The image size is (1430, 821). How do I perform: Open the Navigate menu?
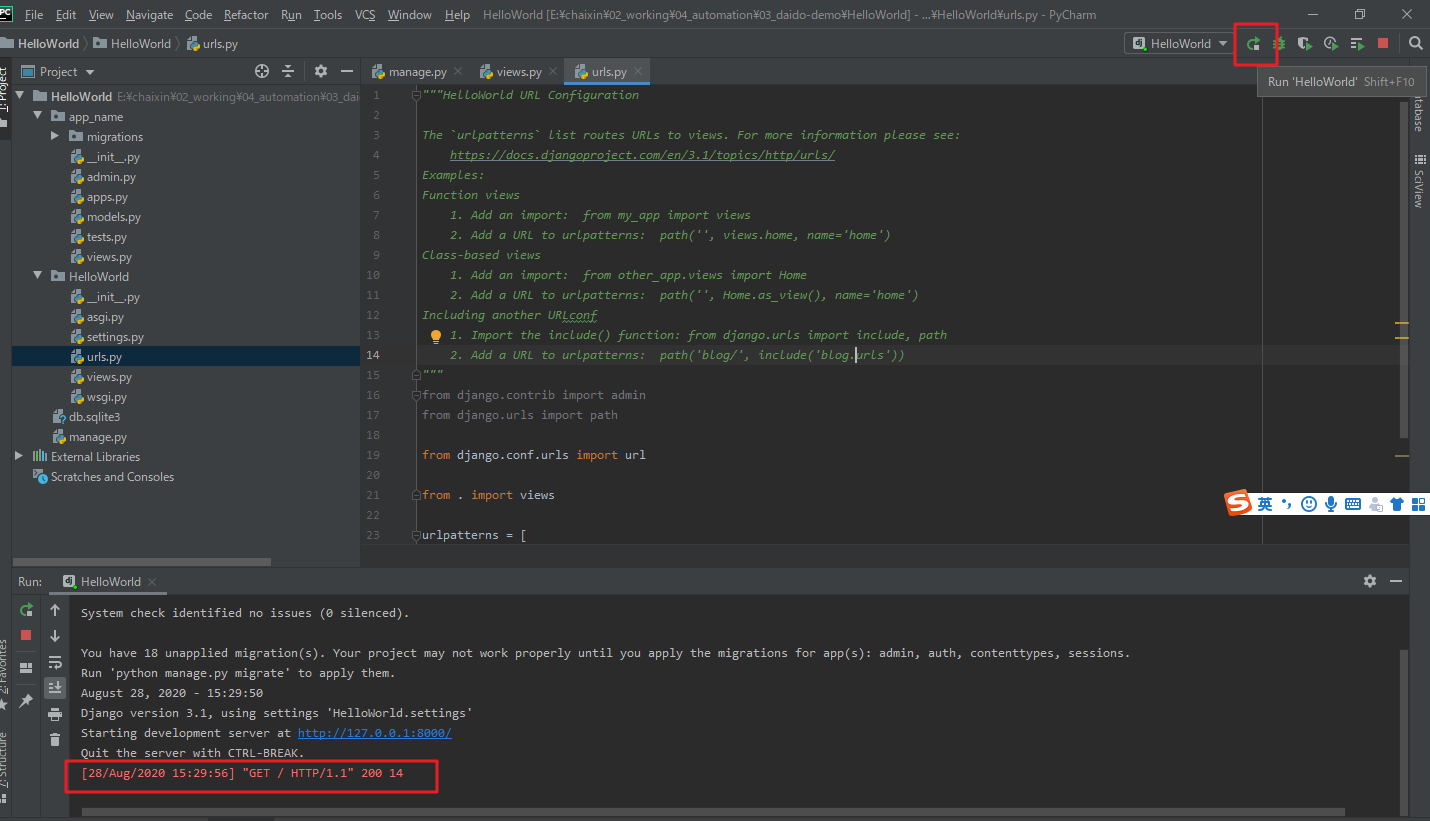click(x=150, y=15)
